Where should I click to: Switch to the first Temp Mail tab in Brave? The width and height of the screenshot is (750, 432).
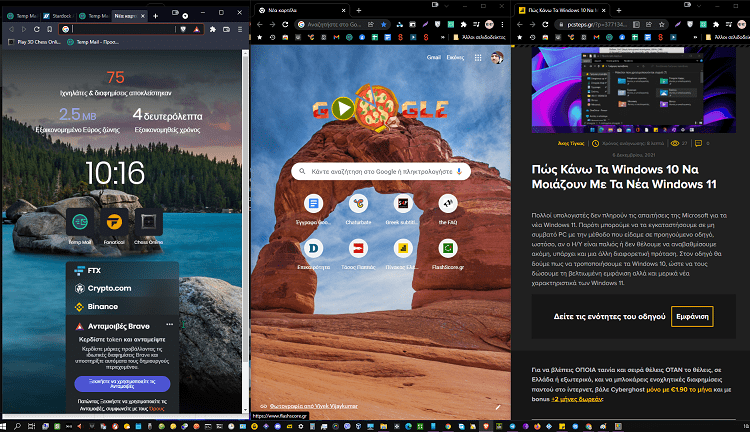(22, 16)
